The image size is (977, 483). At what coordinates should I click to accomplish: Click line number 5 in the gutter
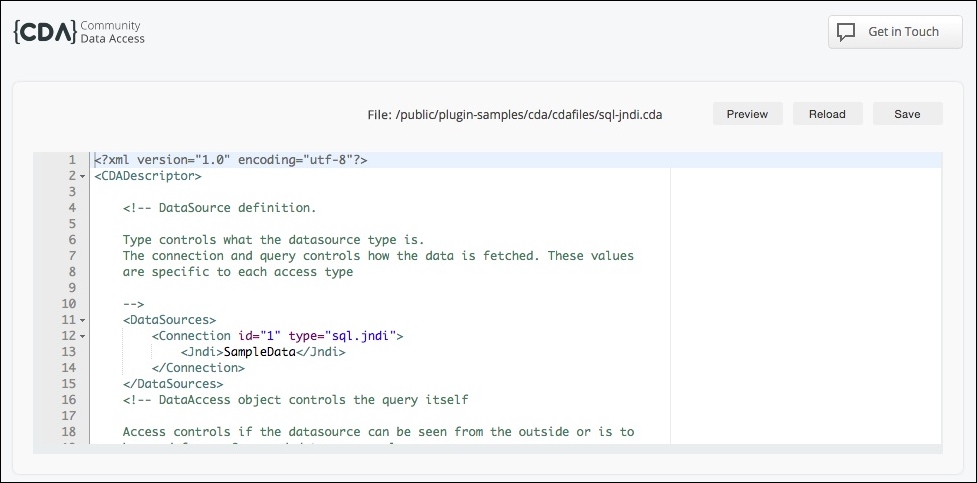coord(72,224)
